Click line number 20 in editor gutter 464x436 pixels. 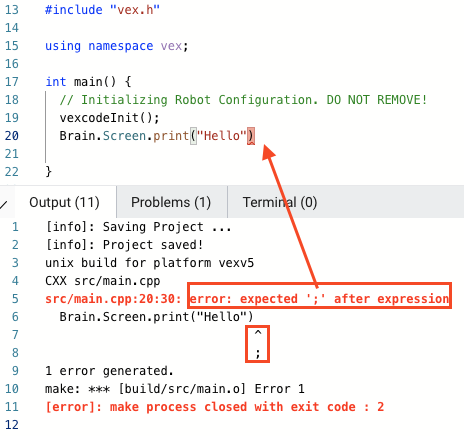pyautogui.click(x=12, y=136)
